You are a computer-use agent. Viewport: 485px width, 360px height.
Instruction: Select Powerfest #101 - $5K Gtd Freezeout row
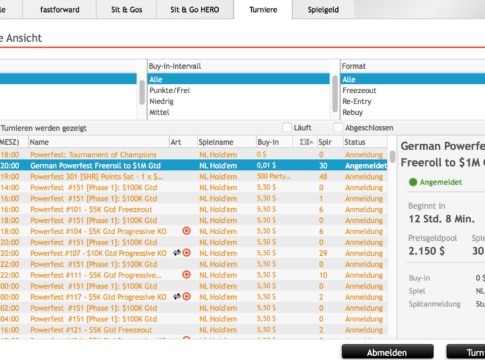[193, 209]
